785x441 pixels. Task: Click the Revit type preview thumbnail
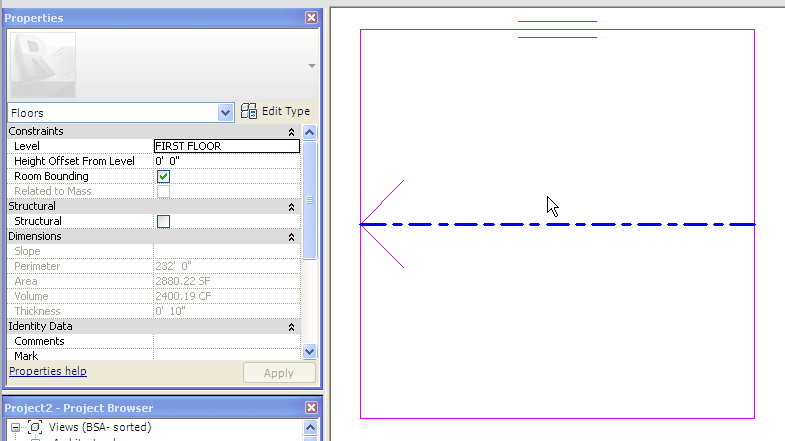43,65
